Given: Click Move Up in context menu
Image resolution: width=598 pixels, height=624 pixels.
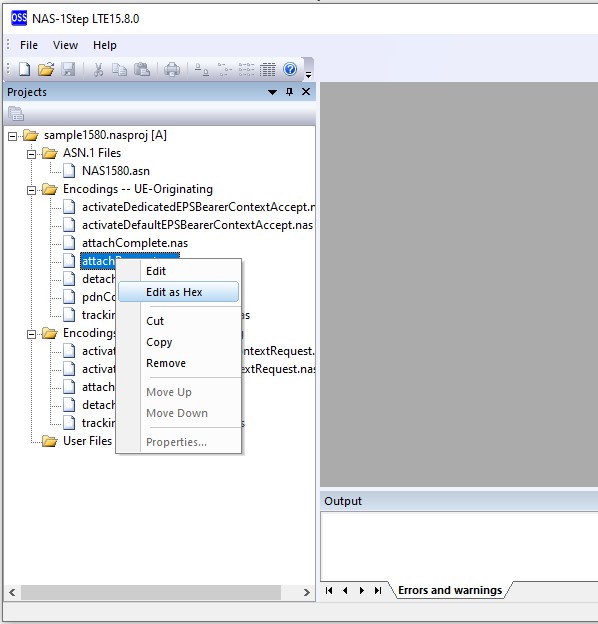Looking at the screenshot, I should point(179,392).
